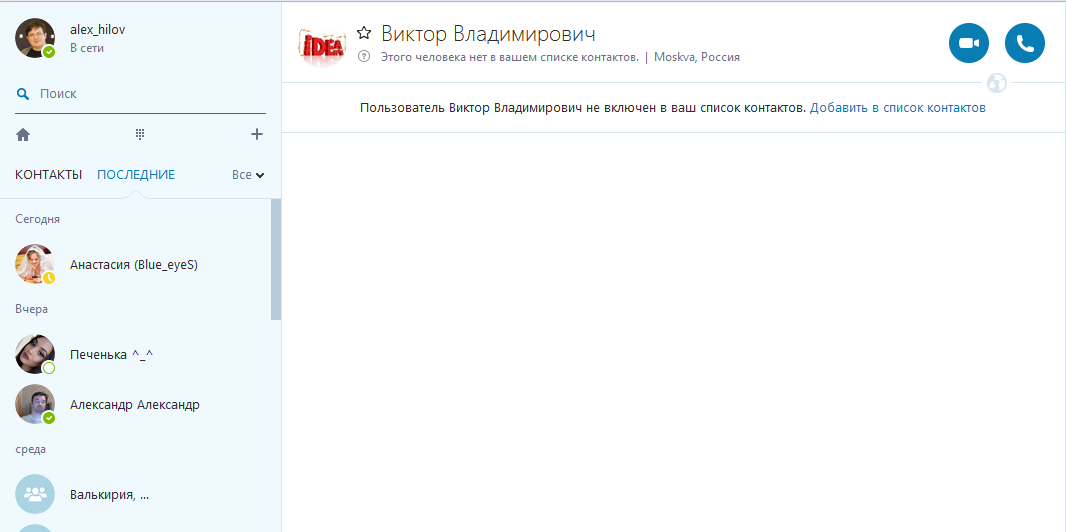Click the Поиск search field
Image resolution: width=1066 pixels, height=532 pixels.
pyautogui.click(x=150, y=94)
